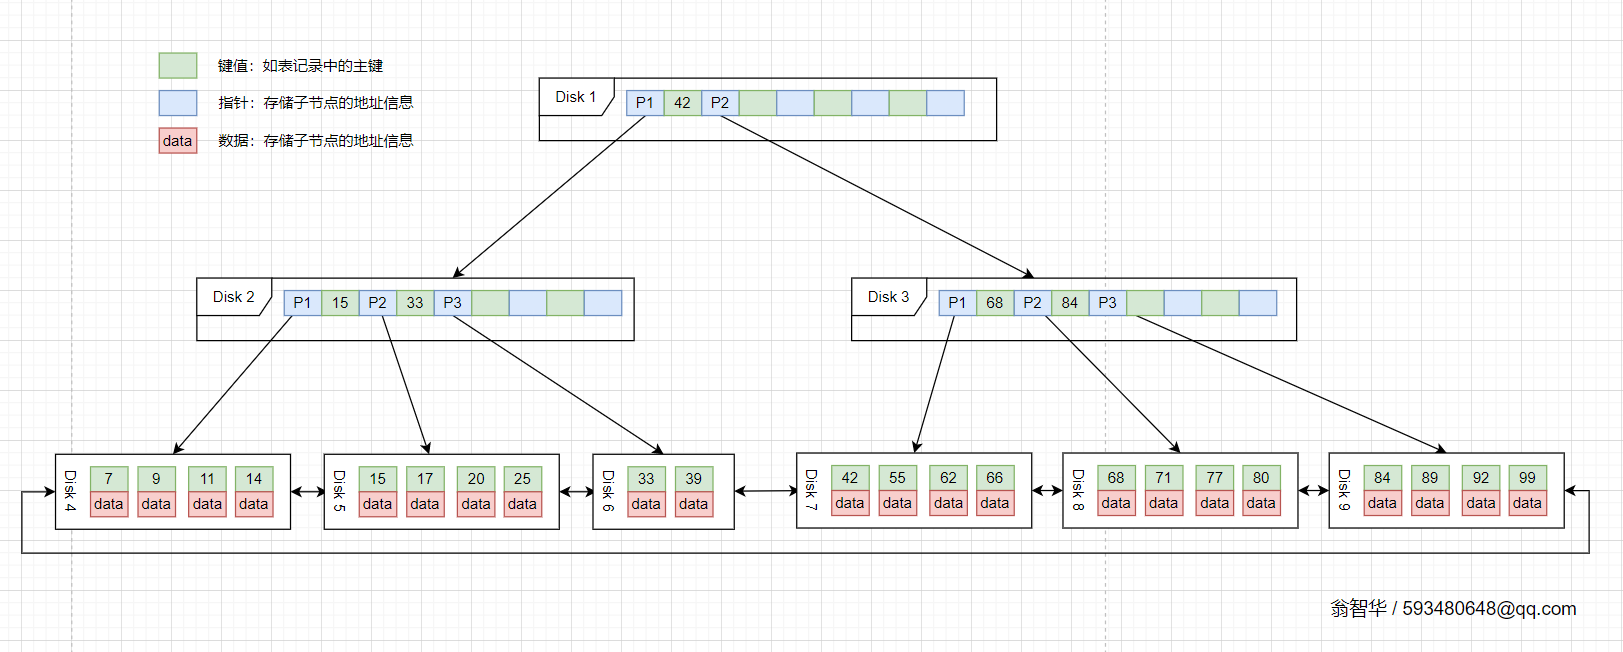
Task: Select key 42 in the Disk 1 root node
Action: point(682,103)
